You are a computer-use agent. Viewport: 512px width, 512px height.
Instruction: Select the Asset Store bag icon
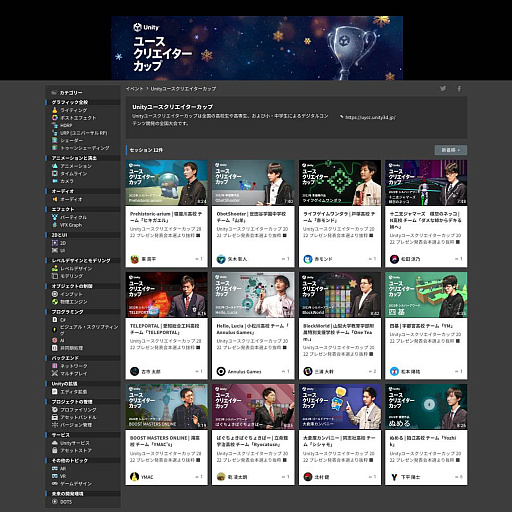(x=55, y=450)
